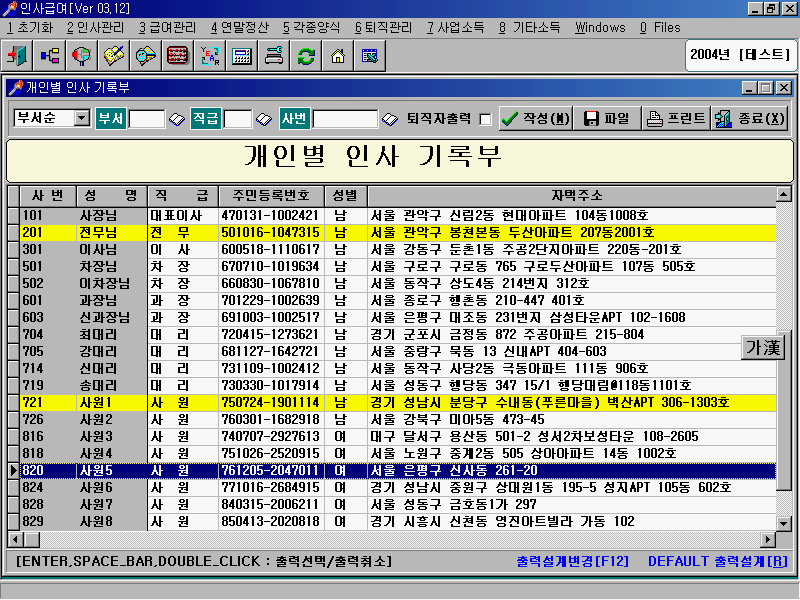
Task: Click the book lookup icon next to 사번 field
Action: (389, 119)
